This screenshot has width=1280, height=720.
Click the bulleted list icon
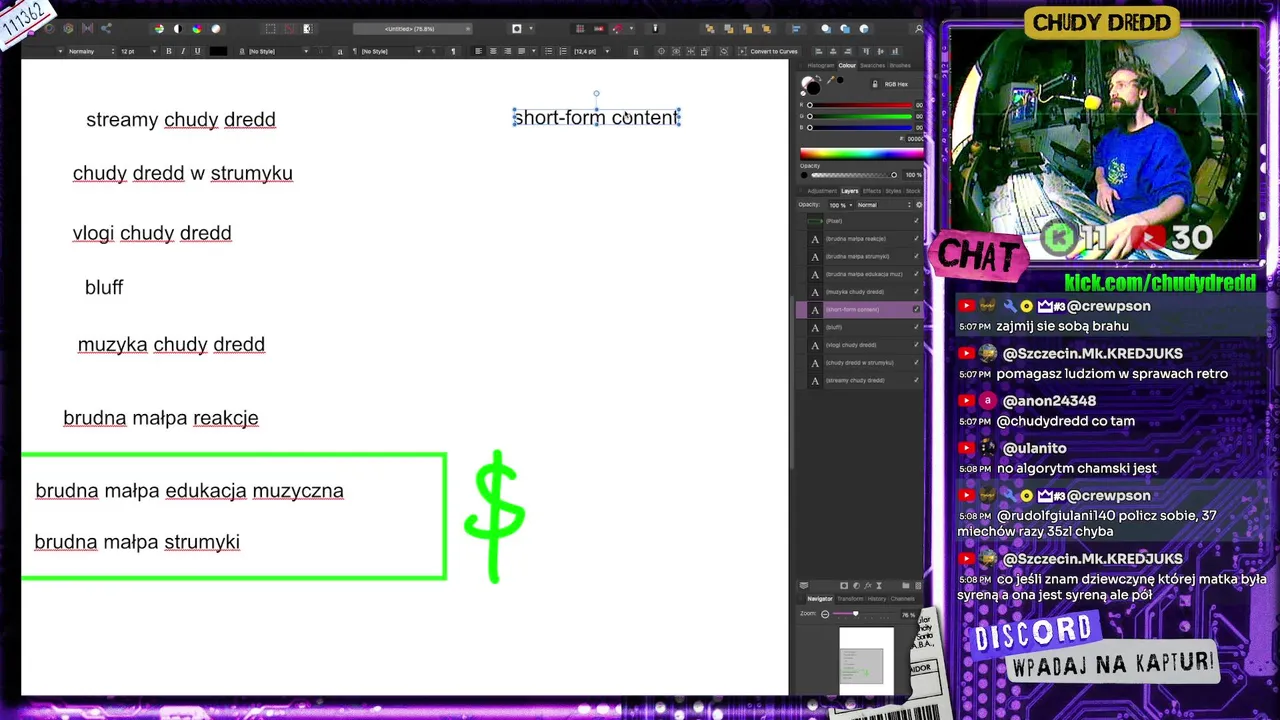pyautogui.click(x=548, y=51)
